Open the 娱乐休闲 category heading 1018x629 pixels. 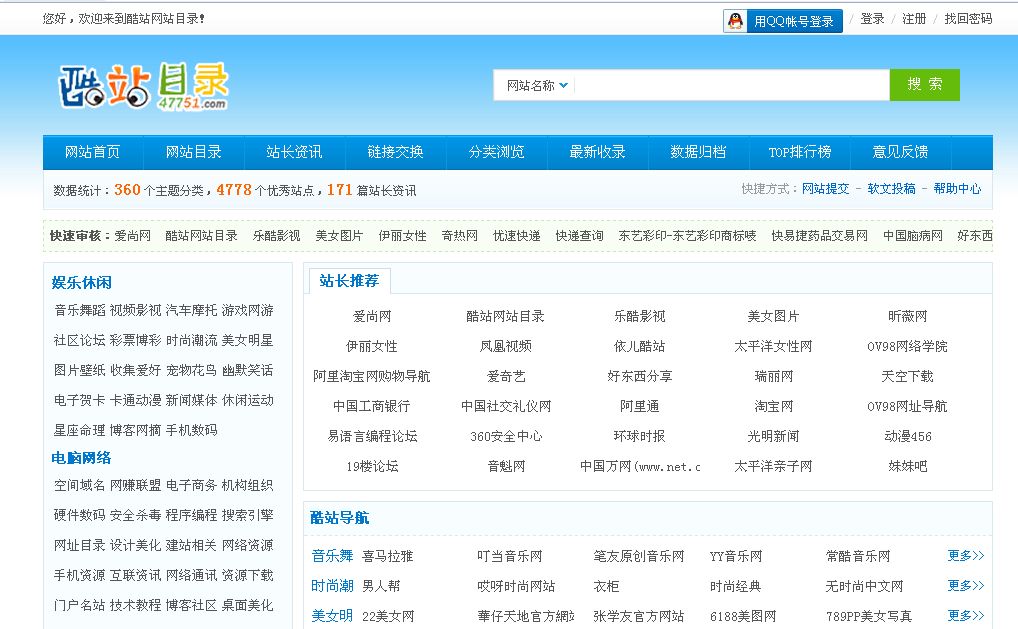tap(82, 282)
